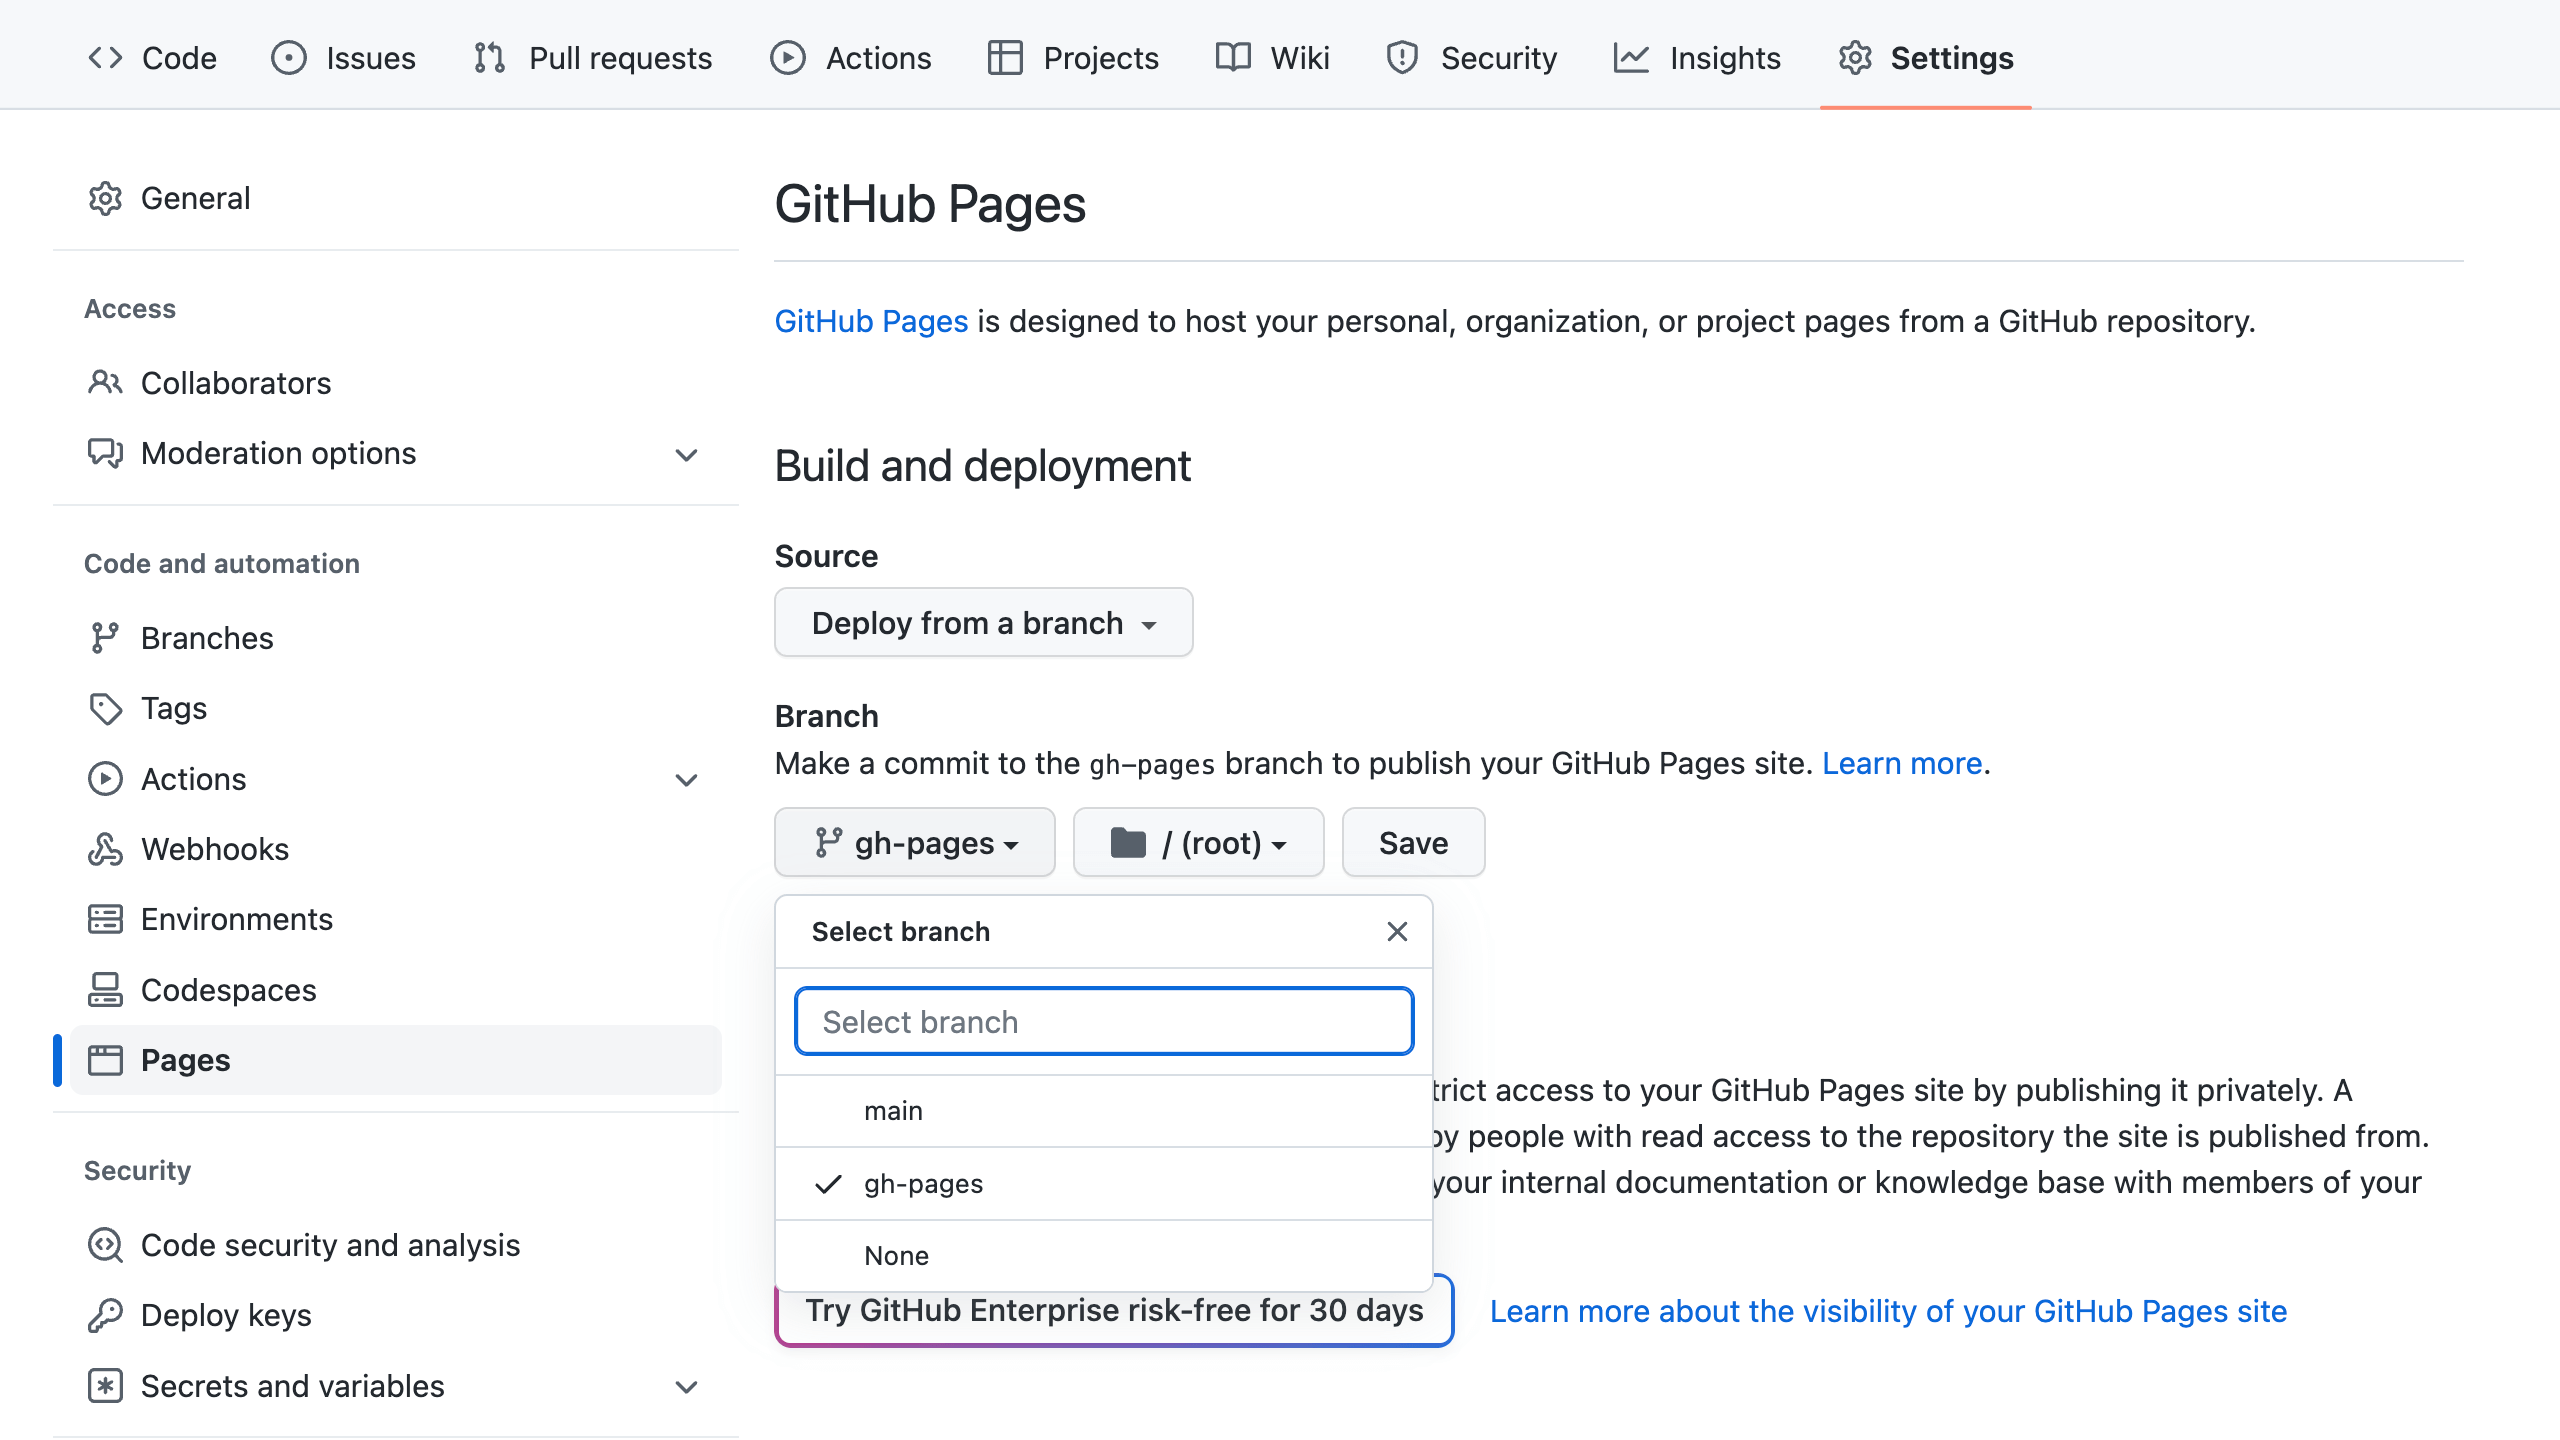Select the checked gh-pages branch option
Viewport: 2560px width, 1440px height.
pyautogui.click(x=1104, y=1184)
